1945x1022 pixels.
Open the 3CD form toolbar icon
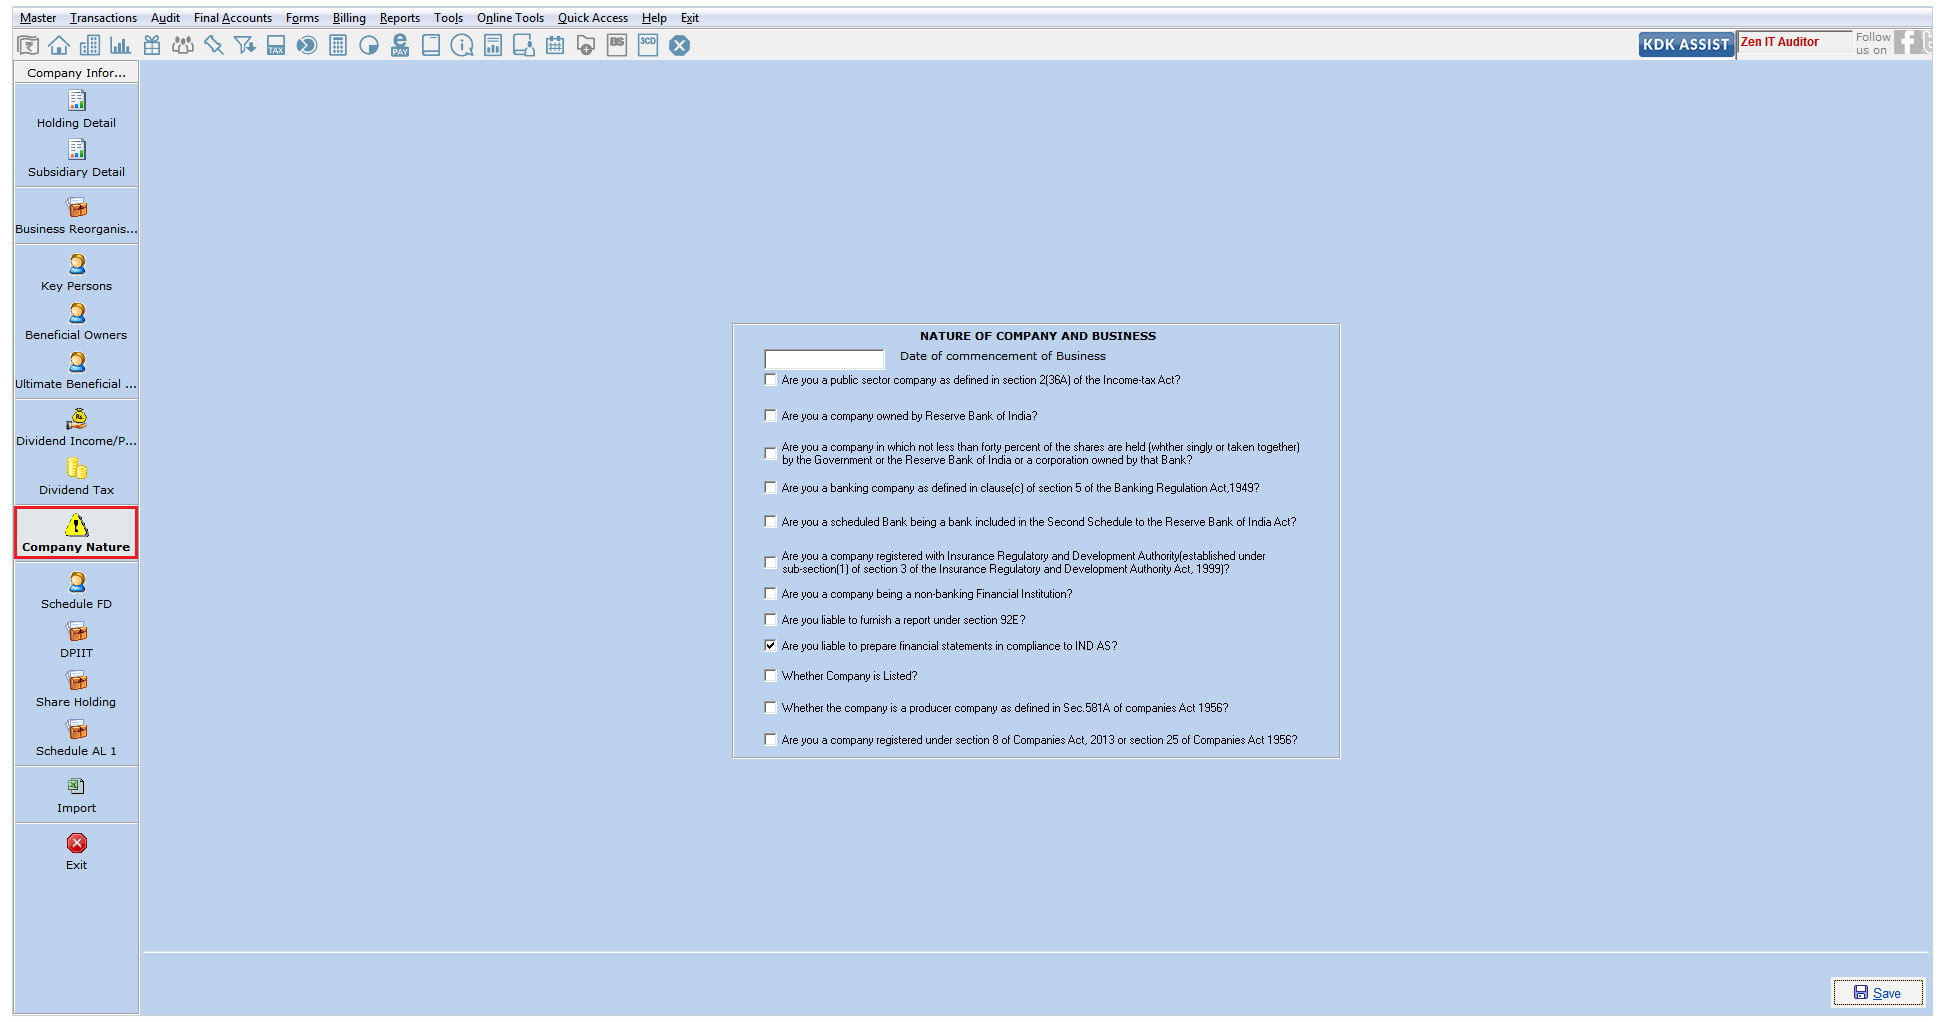click(648, 45)
